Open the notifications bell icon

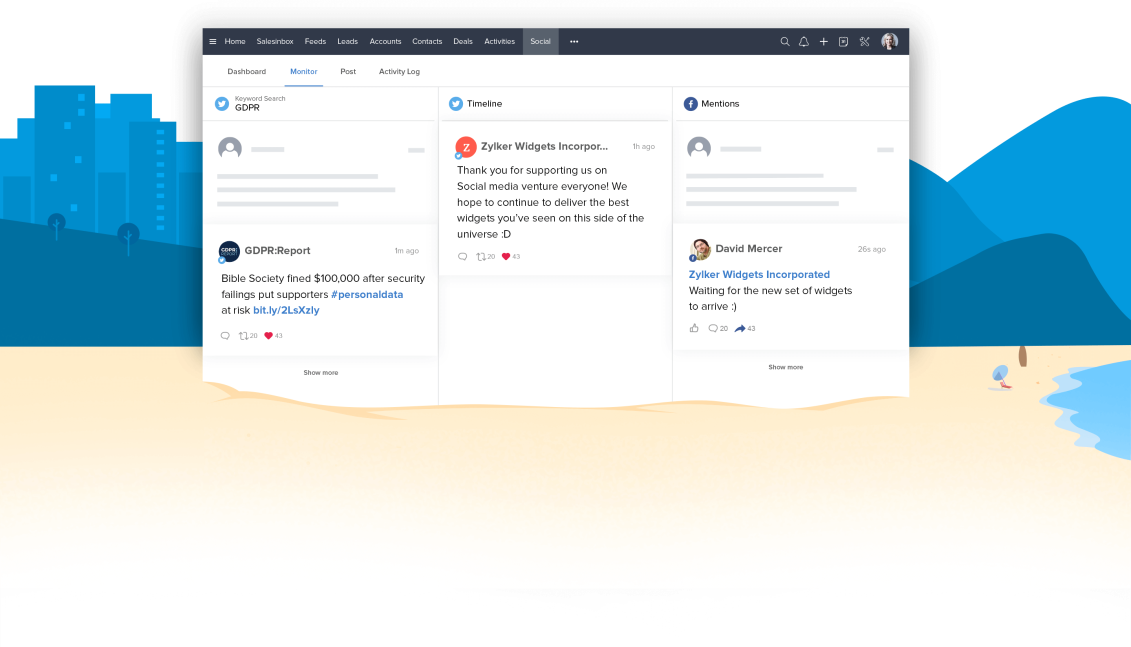(804, 42)
